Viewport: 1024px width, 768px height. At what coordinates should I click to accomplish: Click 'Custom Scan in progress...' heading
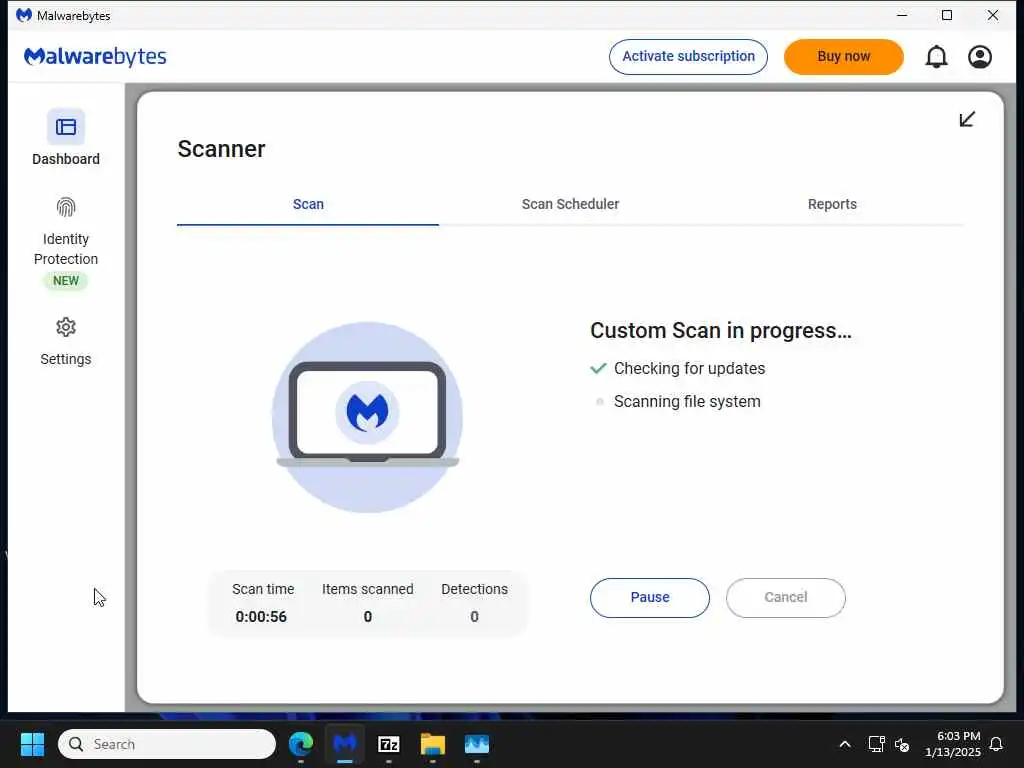click(x=721, y=330)
